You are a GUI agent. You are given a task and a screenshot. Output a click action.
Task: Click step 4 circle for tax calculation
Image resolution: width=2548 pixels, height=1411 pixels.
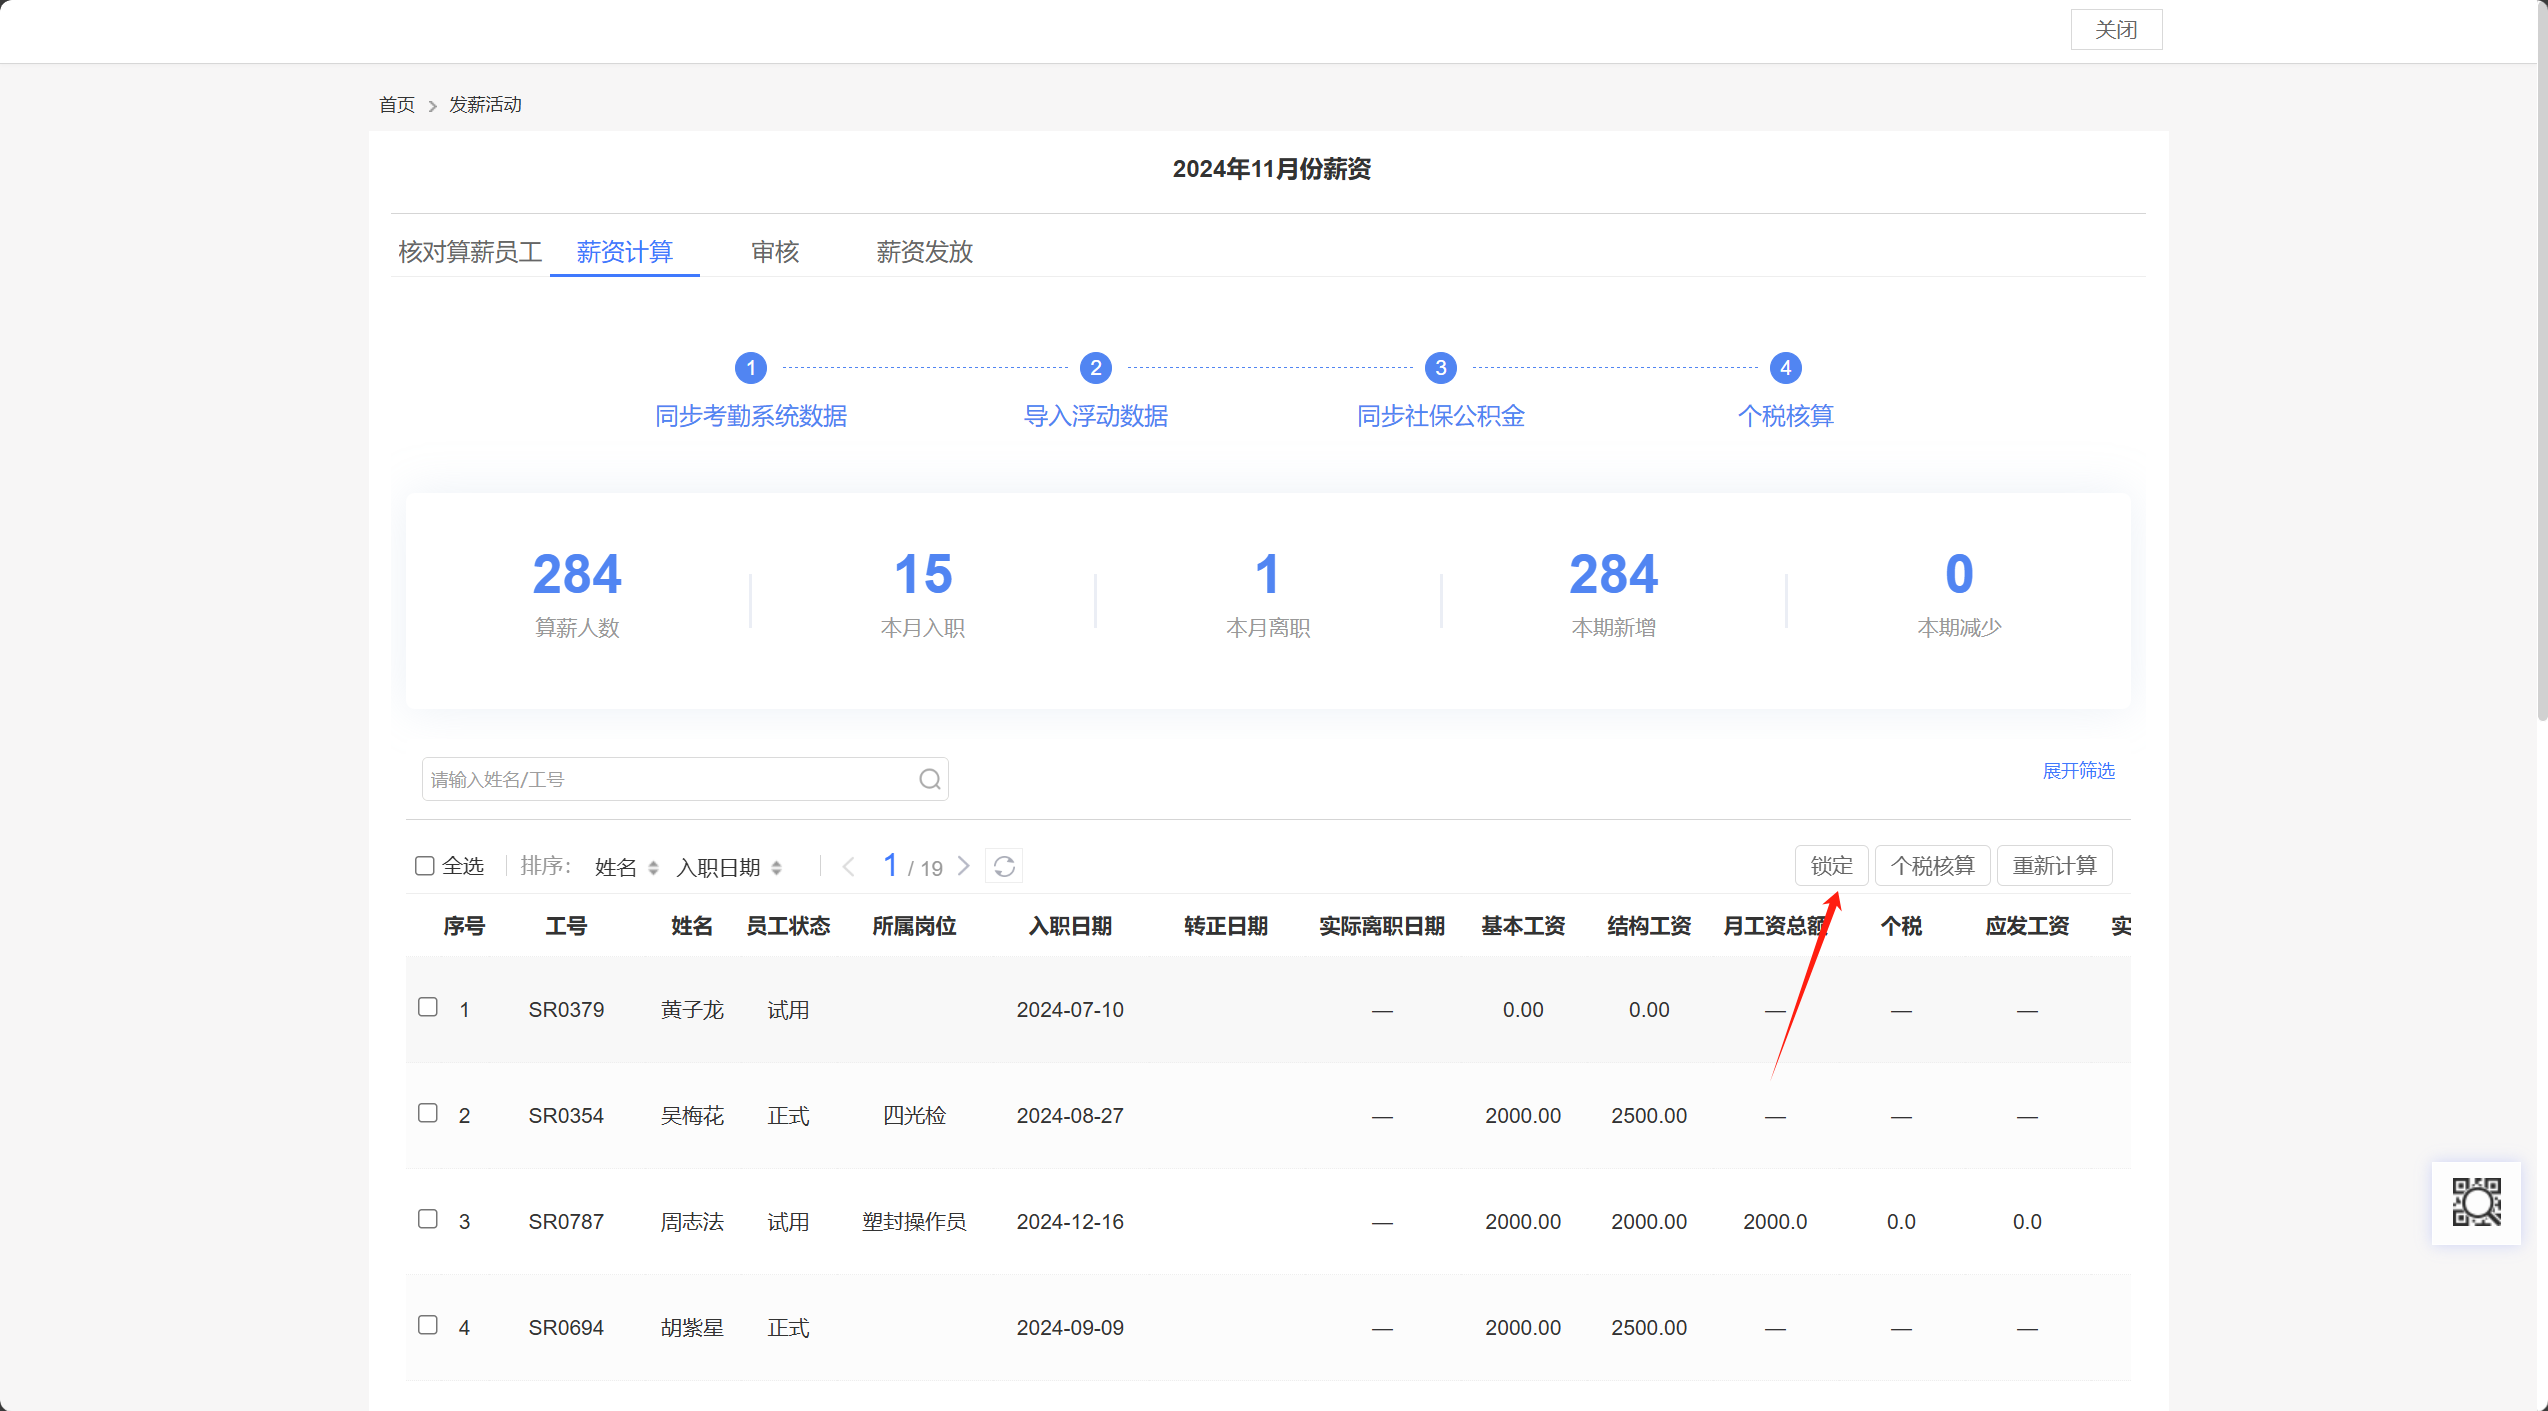pos(1786,368)
